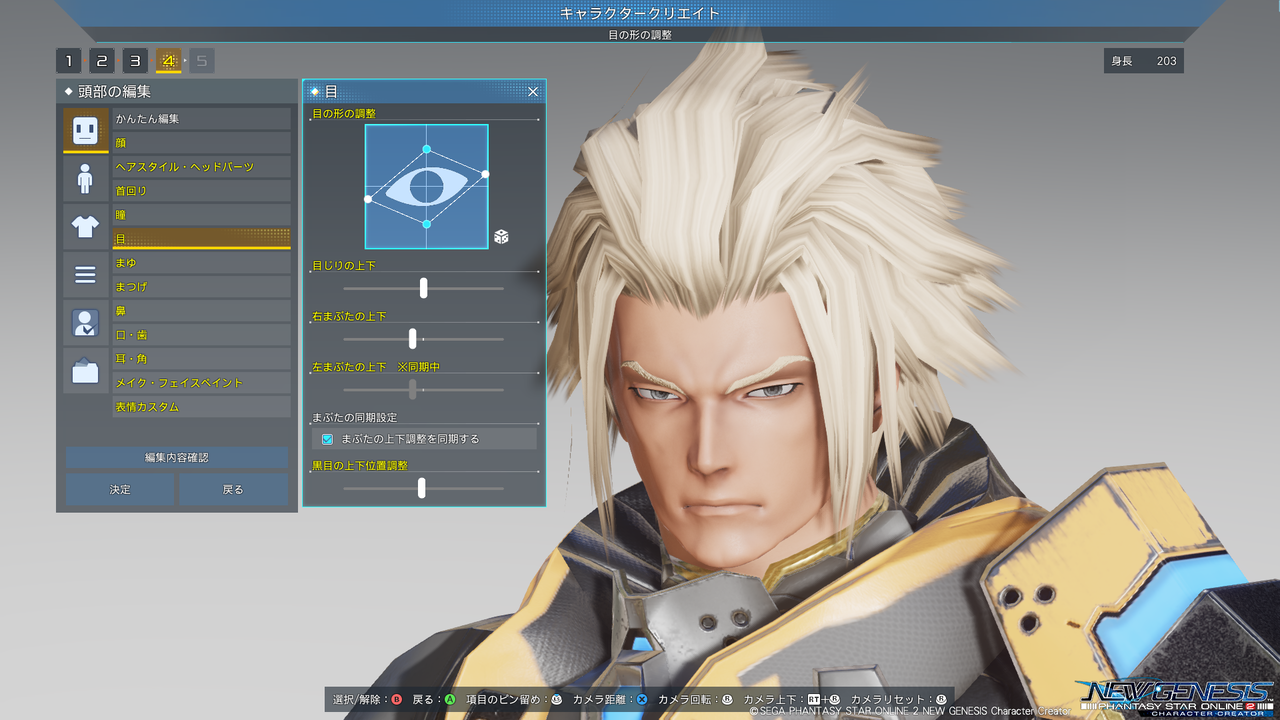Click the 左まぶたの上下 synced slider handle

click(413, 389)
